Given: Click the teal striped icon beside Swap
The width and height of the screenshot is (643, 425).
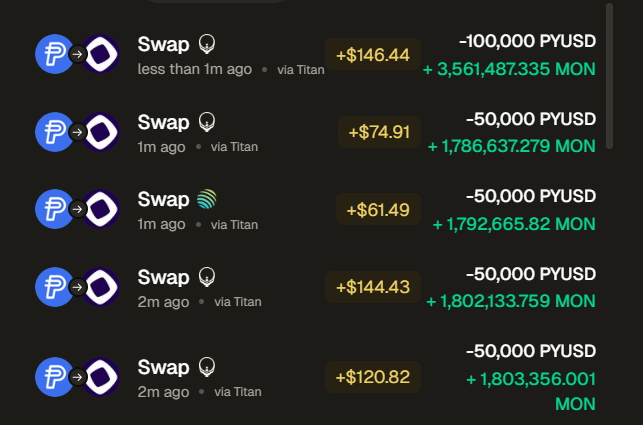Looking at the screenshot, I should [207, 199].
